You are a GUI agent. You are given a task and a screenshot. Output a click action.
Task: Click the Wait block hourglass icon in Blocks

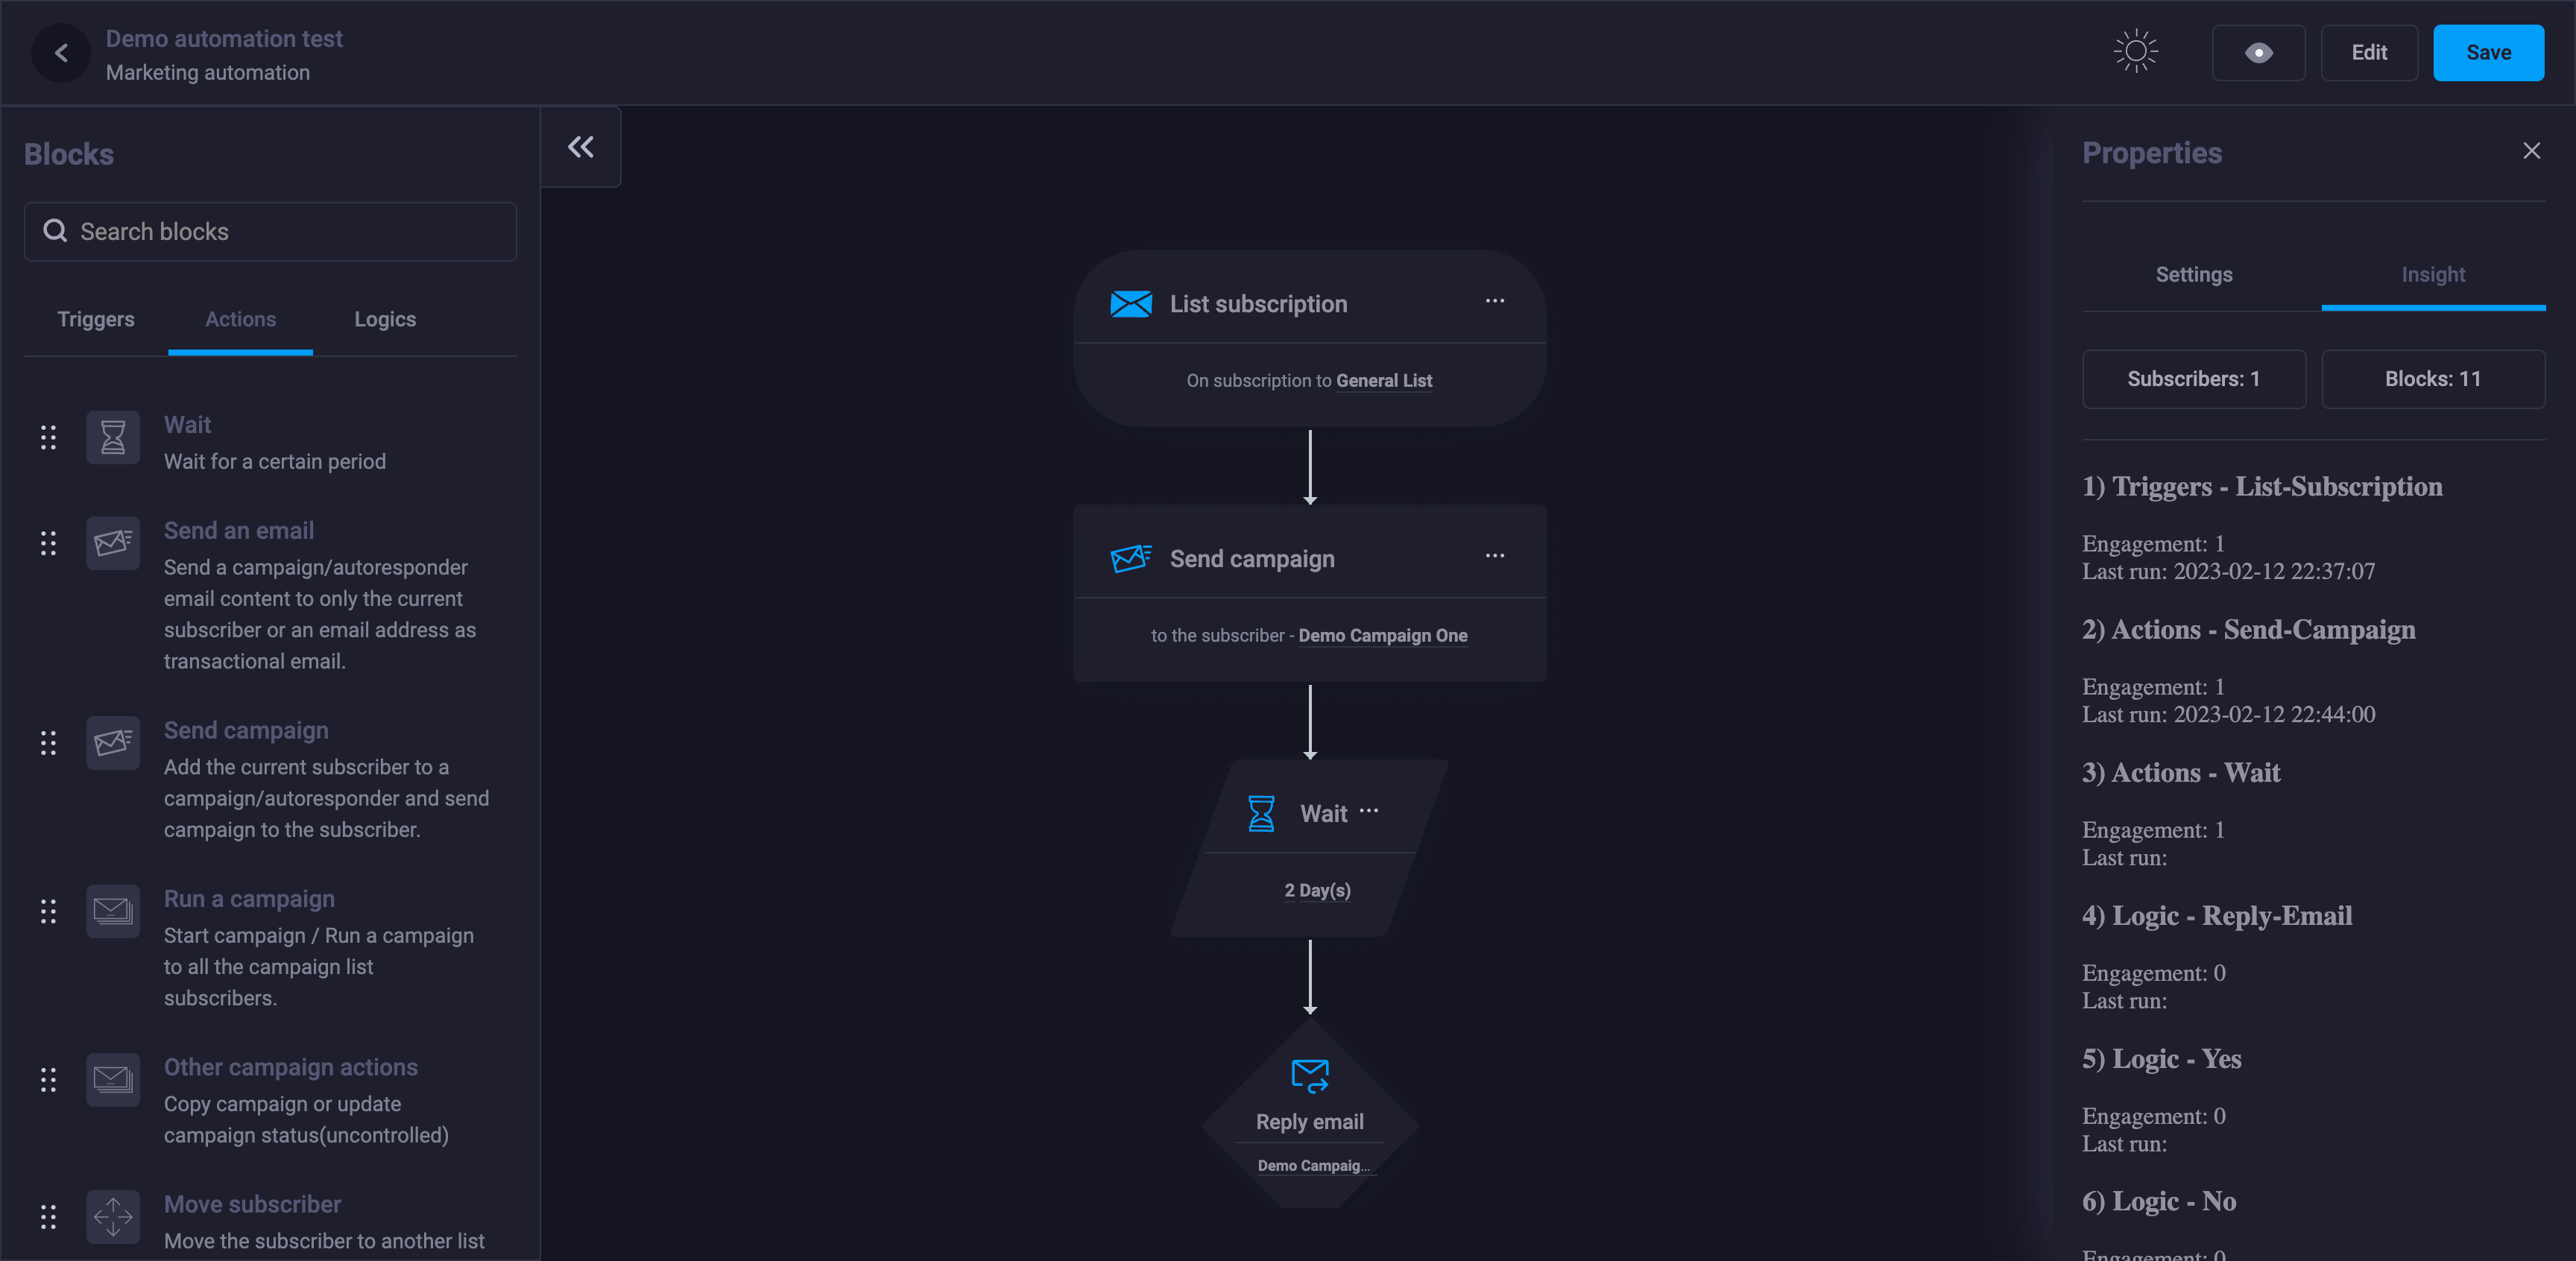[113, 437]
